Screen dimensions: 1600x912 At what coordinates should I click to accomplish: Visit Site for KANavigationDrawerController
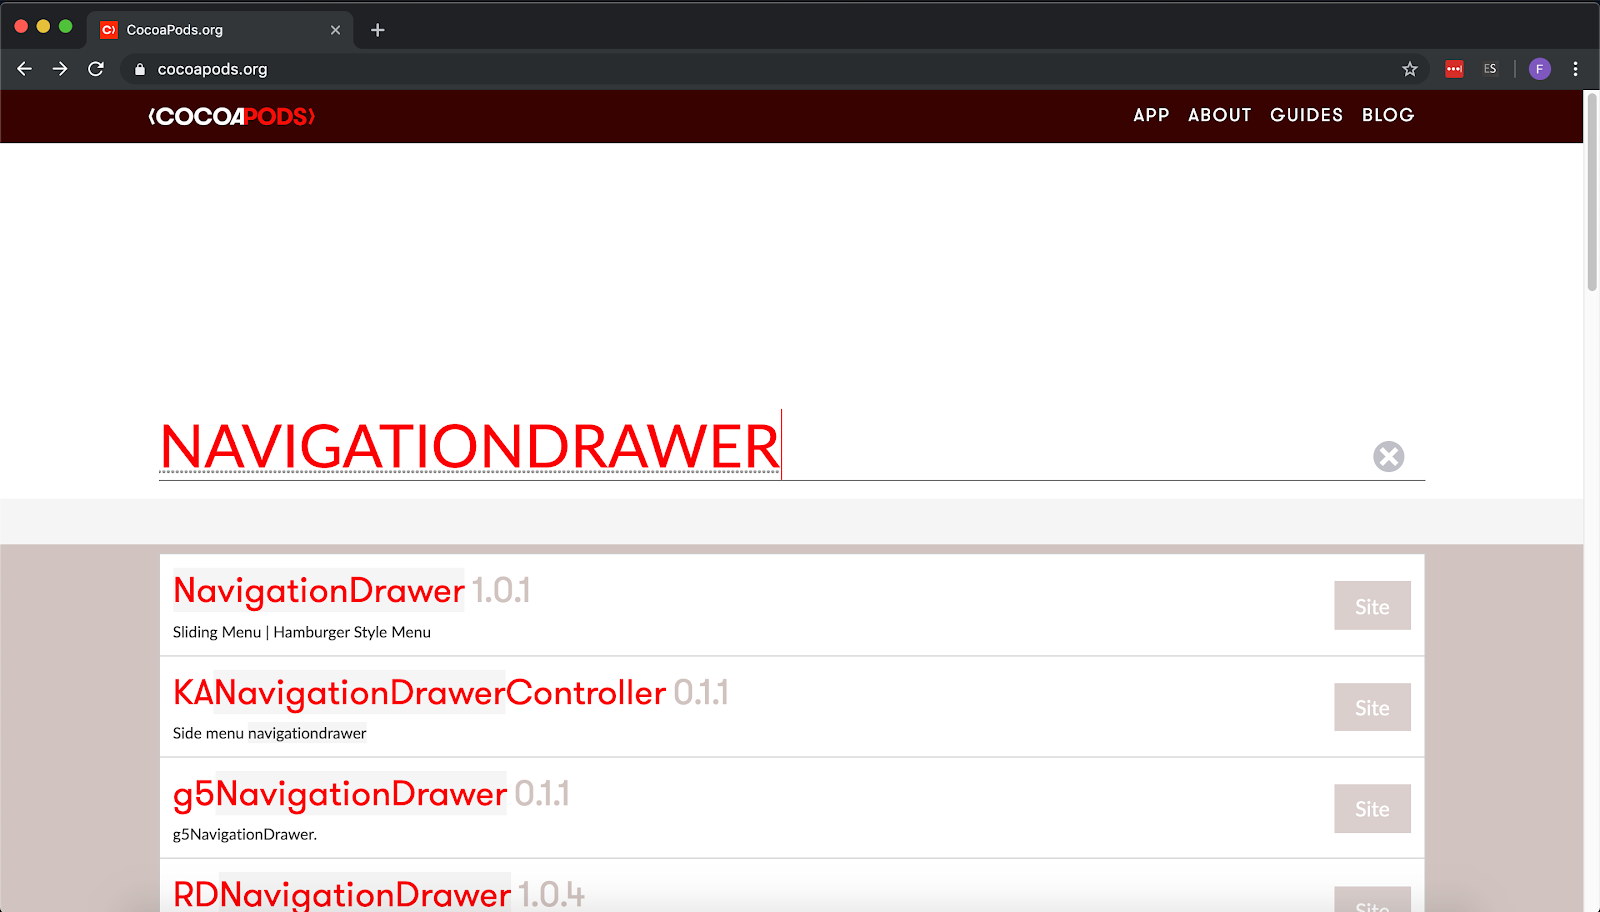tap(1372, 707)
